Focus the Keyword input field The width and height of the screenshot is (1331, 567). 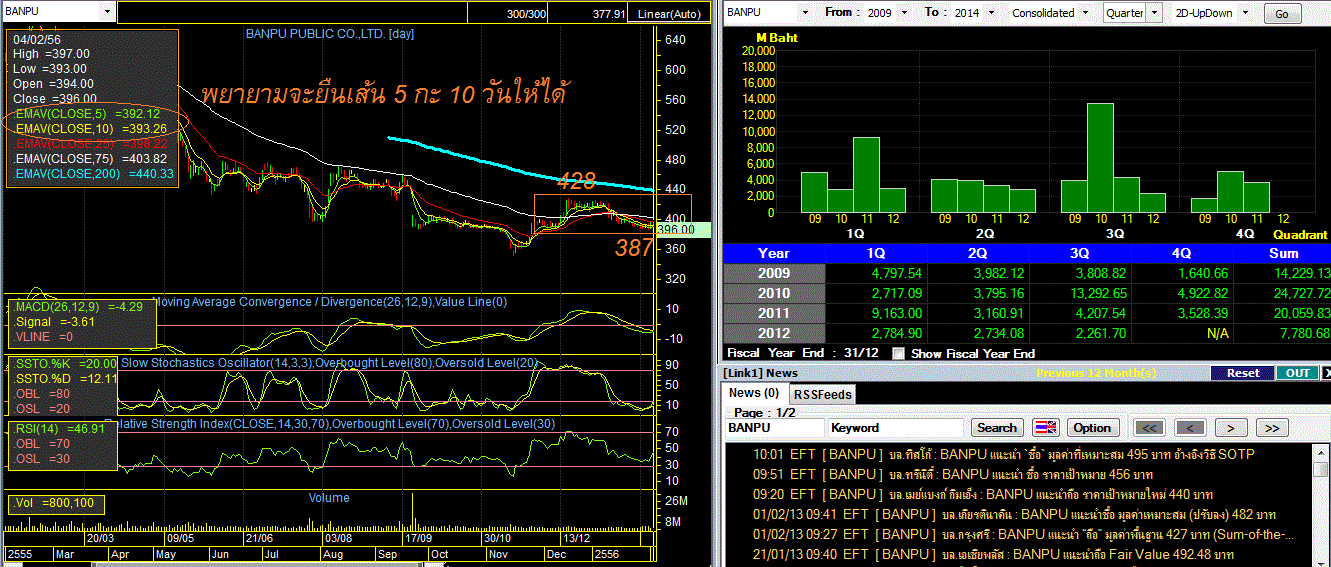[x=896, y=427]
